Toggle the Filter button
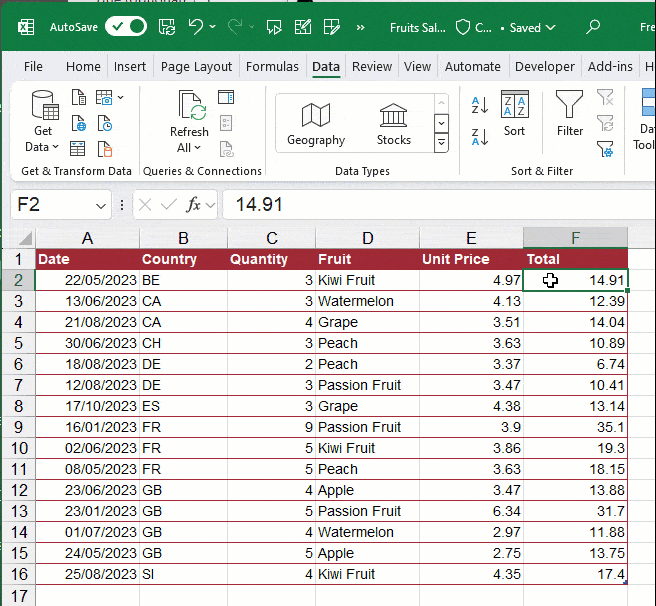This screenshot has width=656, height=606. 569,113
